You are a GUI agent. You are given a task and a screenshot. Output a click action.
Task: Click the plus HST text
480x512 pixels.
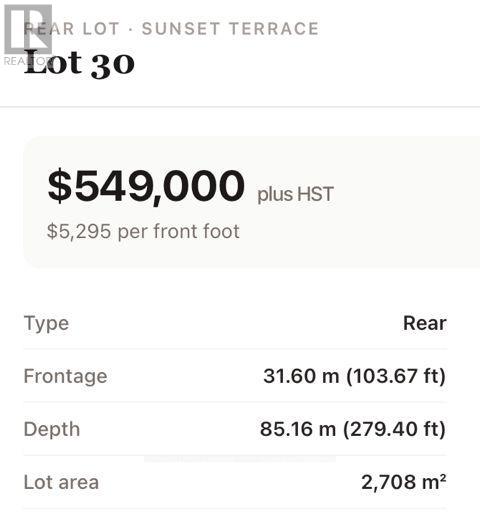pyautogui.click(x=295, y=194)
